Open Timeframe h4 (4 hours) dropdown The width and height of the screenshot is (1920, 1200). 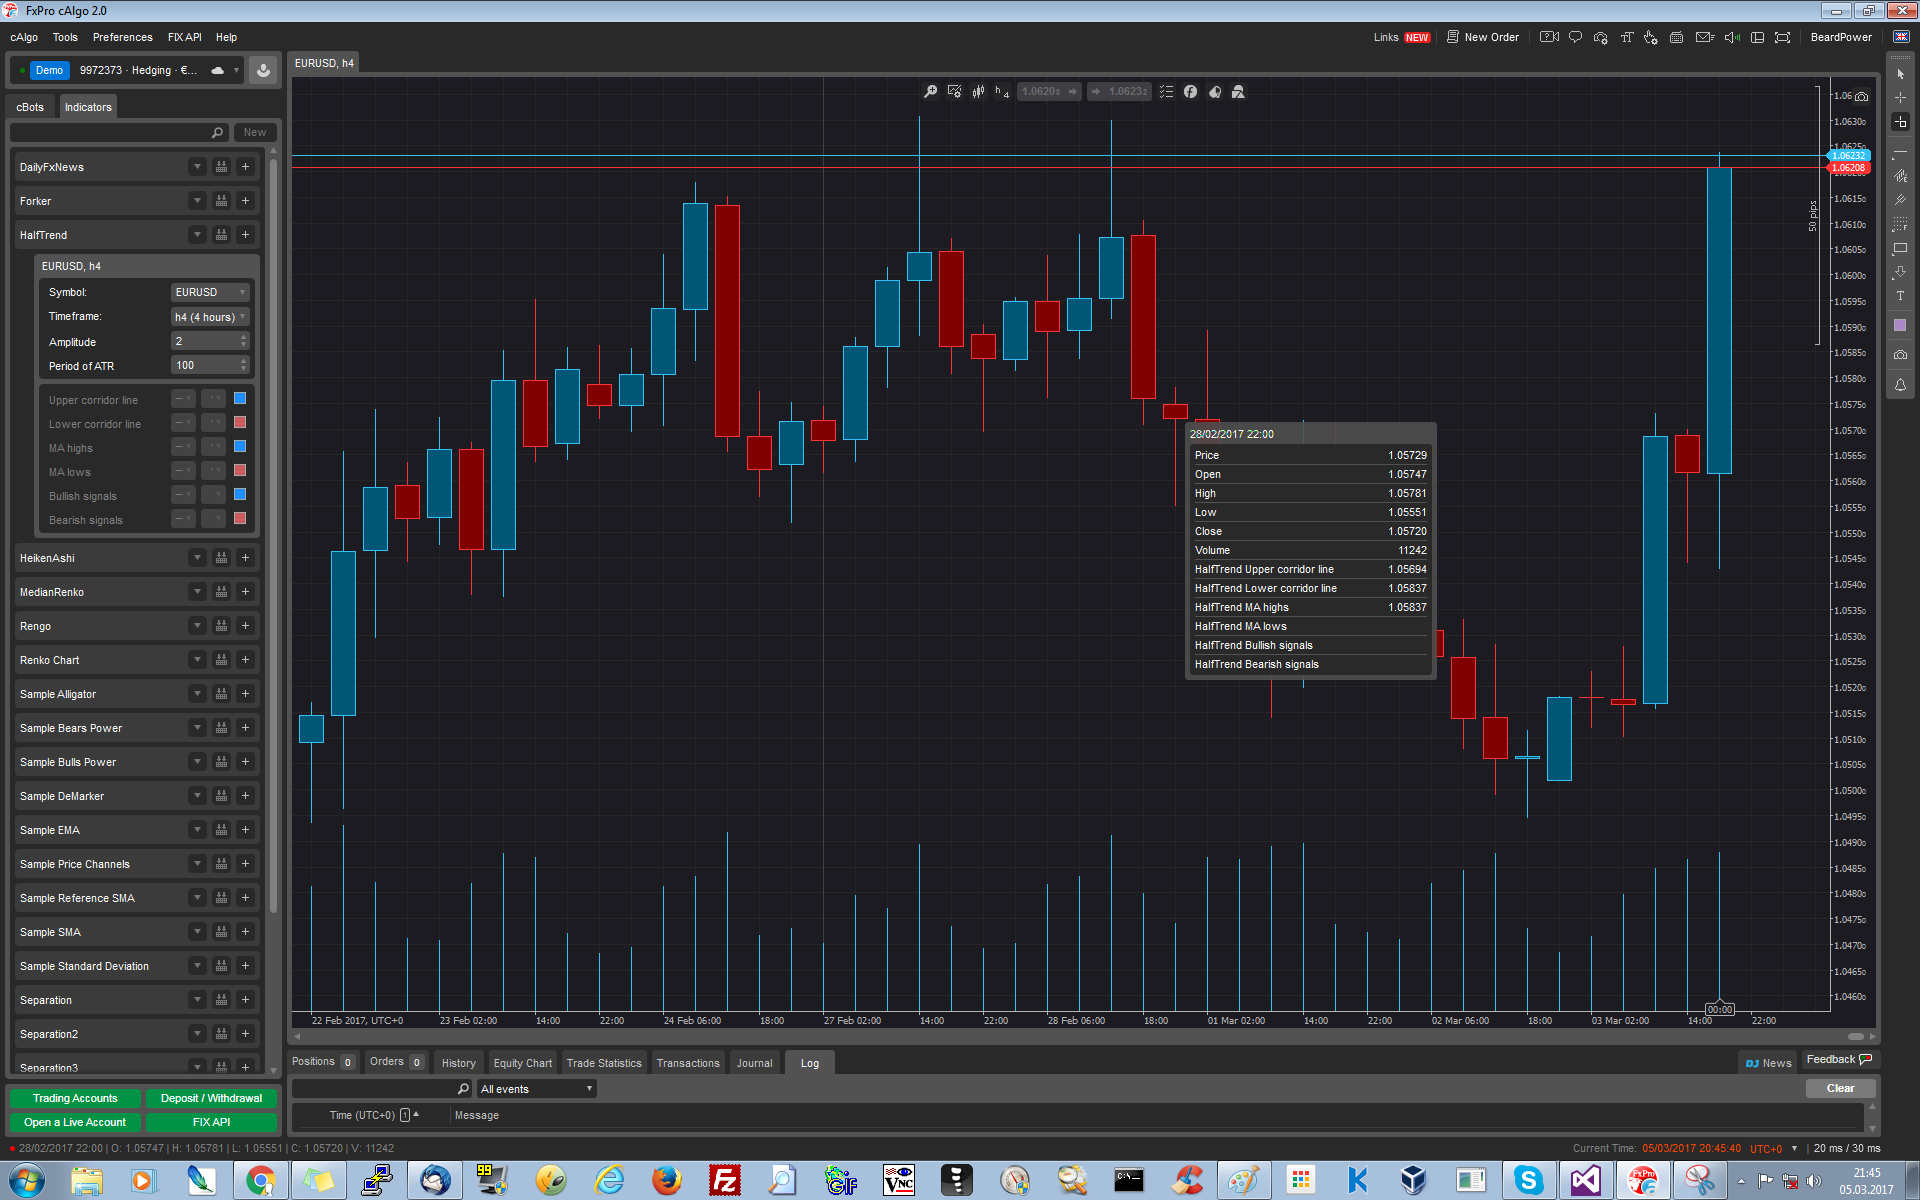[209, 317]
